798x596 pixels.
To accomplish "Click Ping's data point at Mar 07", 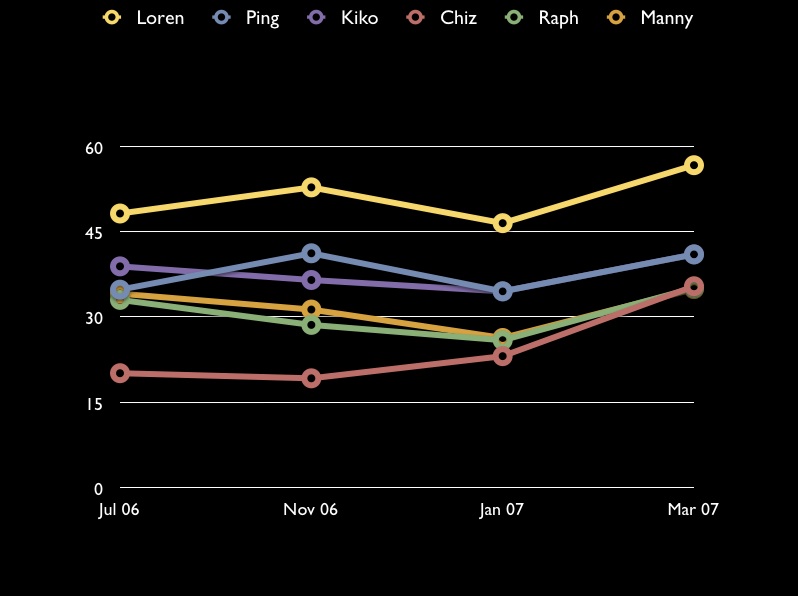I will coord(693,255).
